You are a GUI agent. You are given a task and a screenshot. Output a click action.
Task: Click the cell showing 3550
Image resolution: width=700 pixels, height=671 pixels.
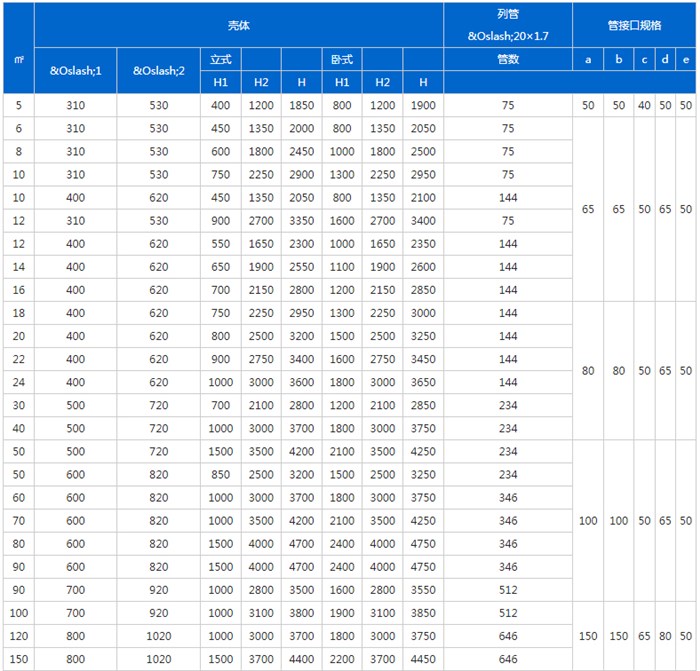[x=423, y=590]
